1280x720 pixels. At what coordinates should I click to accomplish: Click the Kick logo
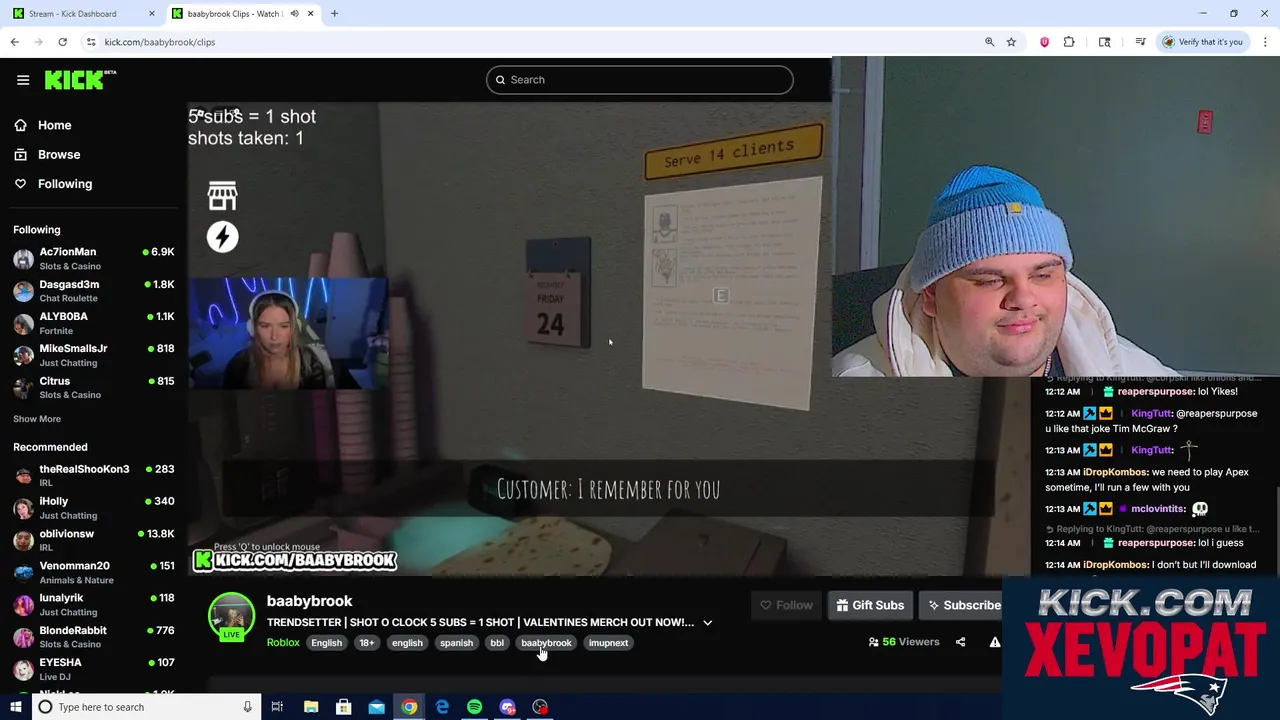click(x=80, y=80)
